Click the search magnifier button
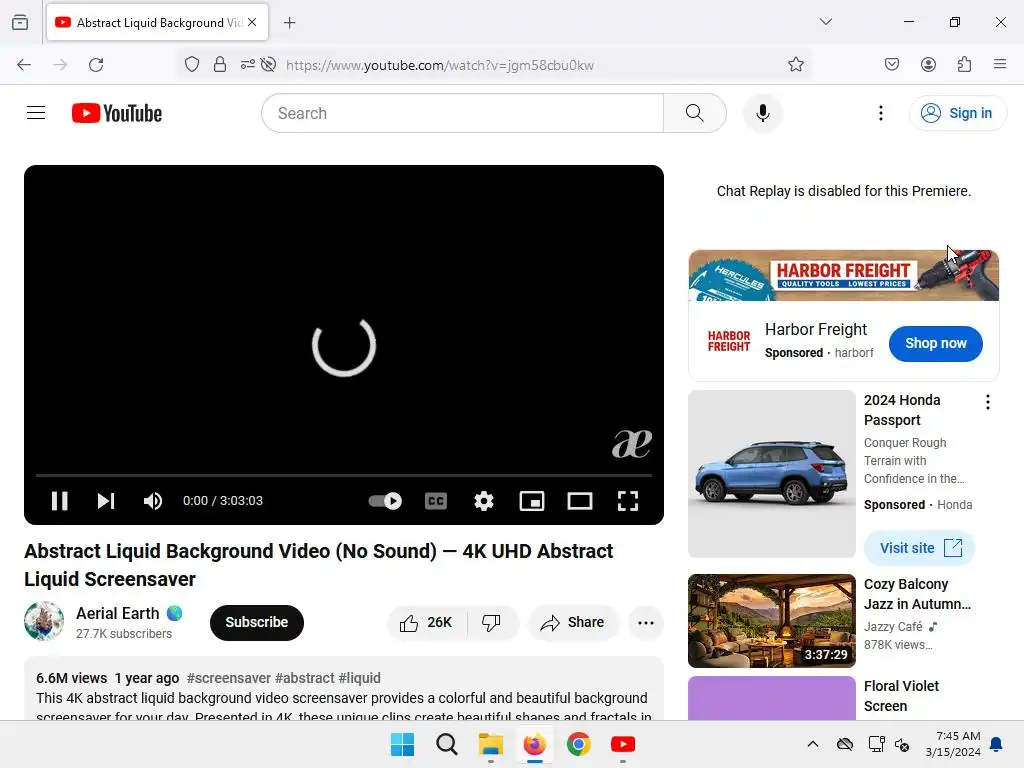1024x768 pixels. pyautogui.click(x=695, y=113)
